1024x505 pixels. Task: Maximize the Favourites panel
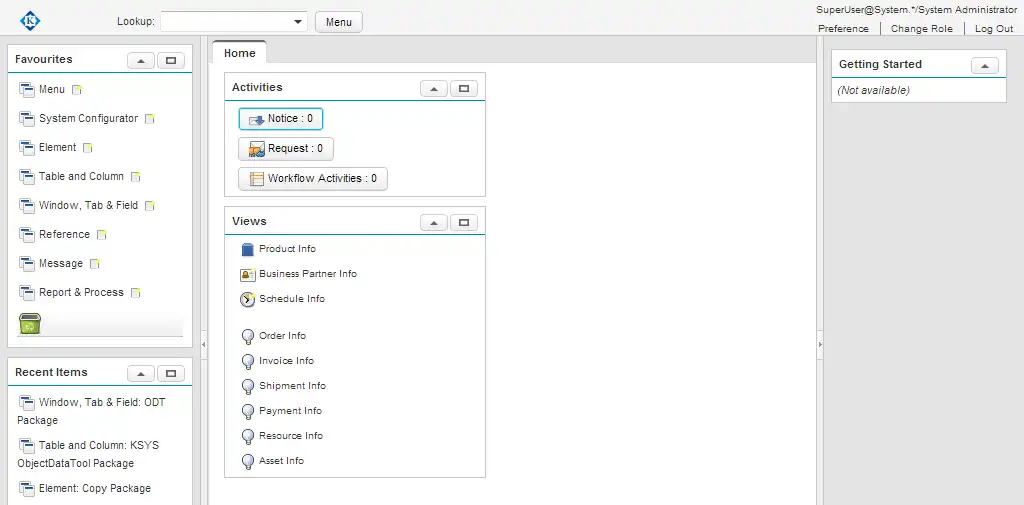pyautogui.click(x=171, y=61)
